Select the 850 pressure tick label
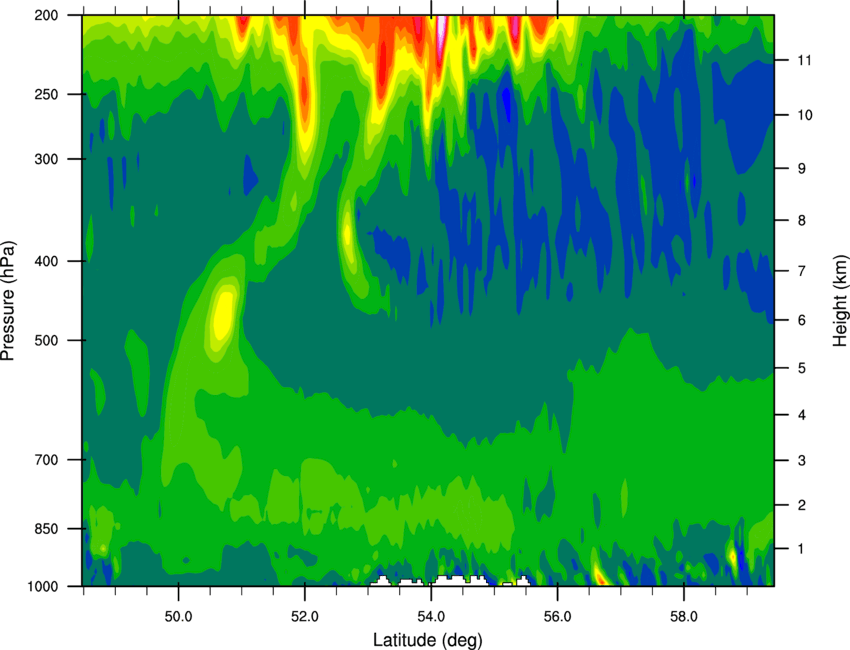This screenshot has width=850, height=650. [x=46, y=529]
